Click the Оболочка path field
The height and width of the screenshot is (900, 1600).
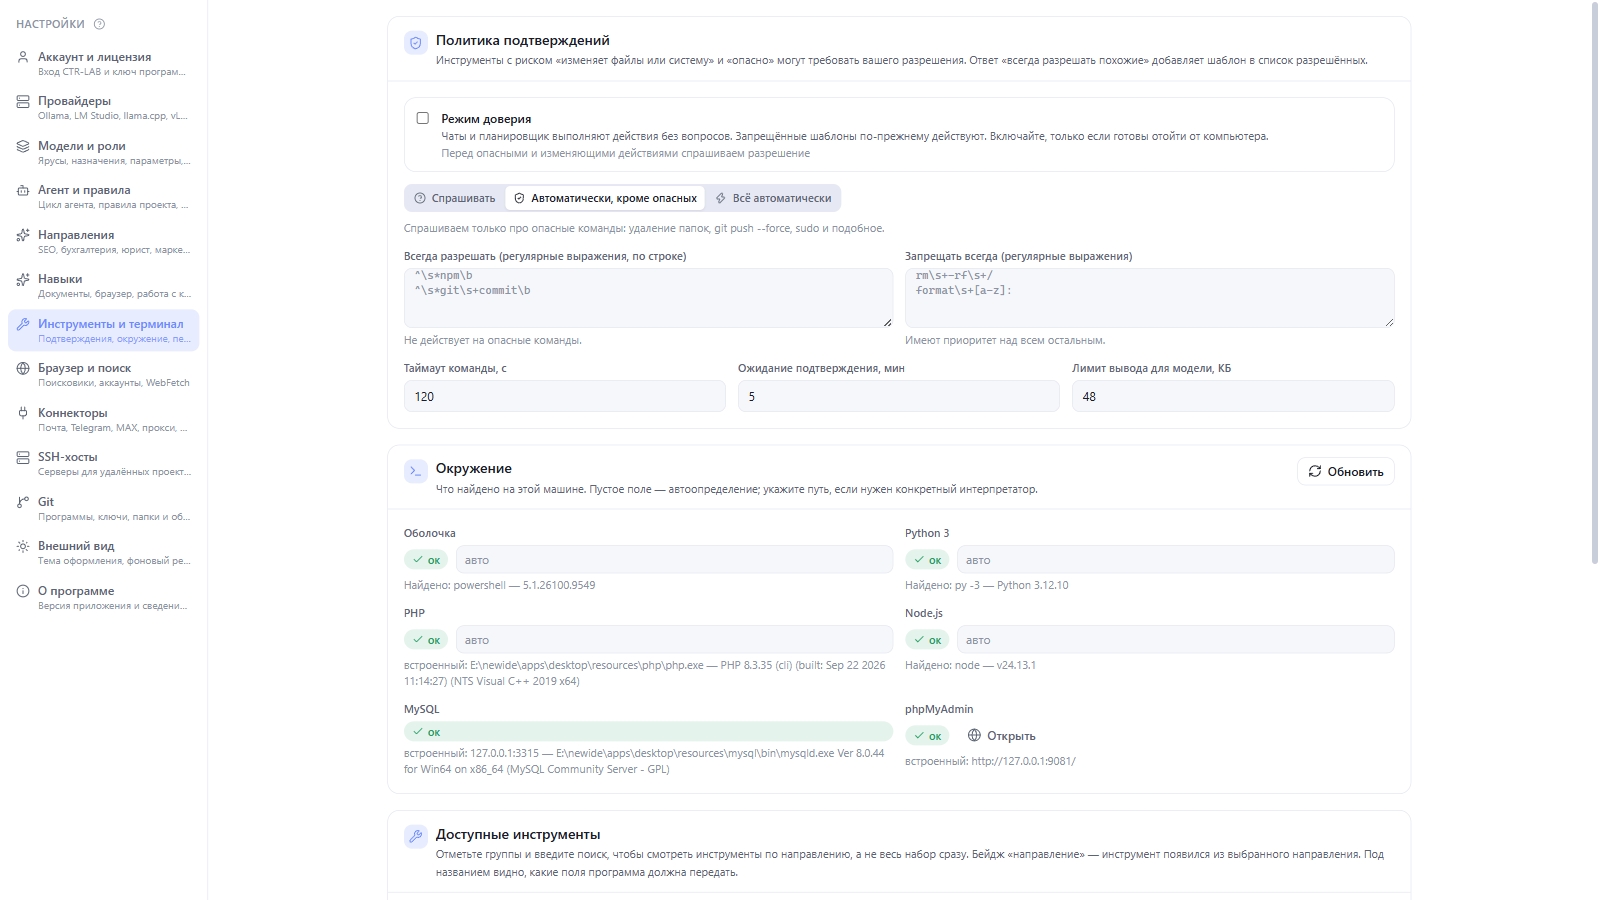pos(674,560)
